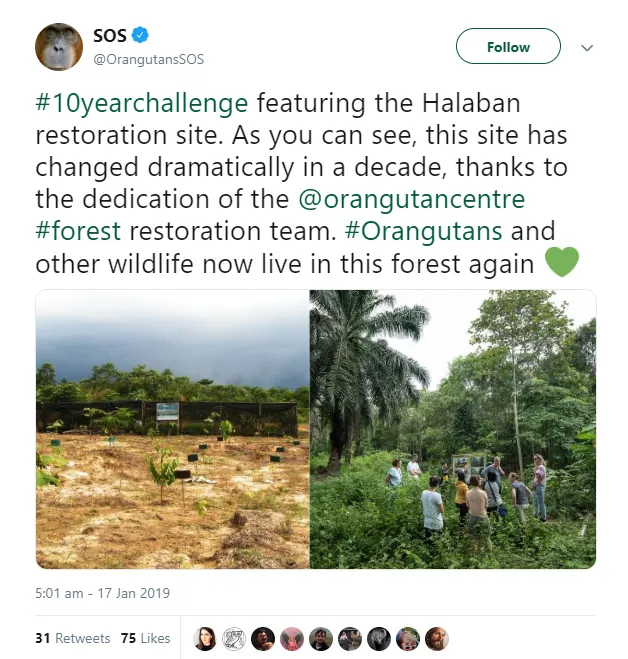
Task: Open the @OrangutansSOS handle
Action: tap(149, 59)
